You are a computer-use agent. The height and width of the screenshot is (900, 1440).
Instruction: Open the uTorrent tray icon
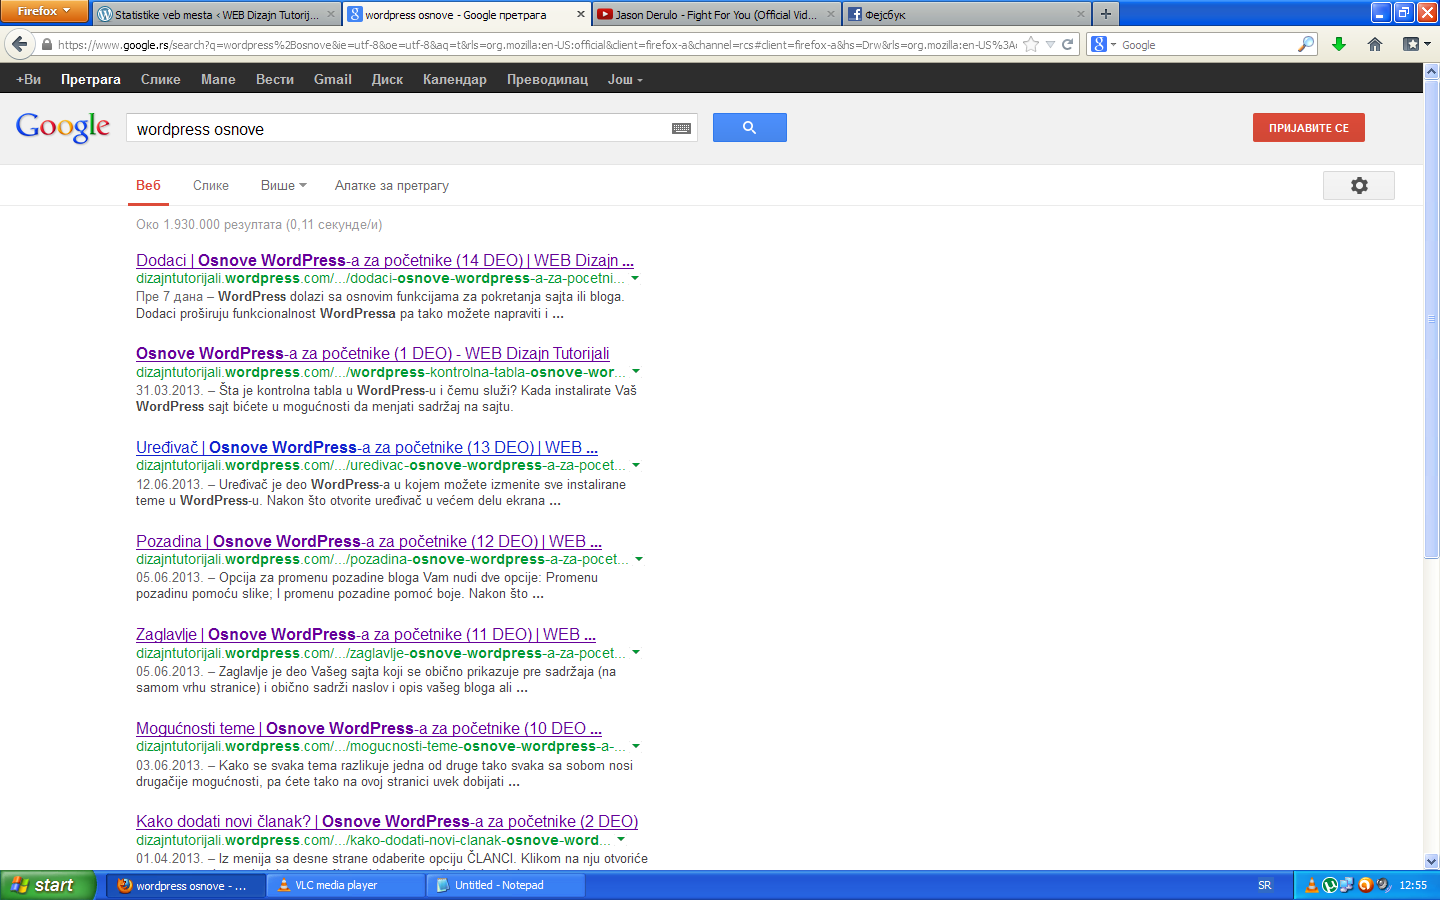tap(1329, 885)
